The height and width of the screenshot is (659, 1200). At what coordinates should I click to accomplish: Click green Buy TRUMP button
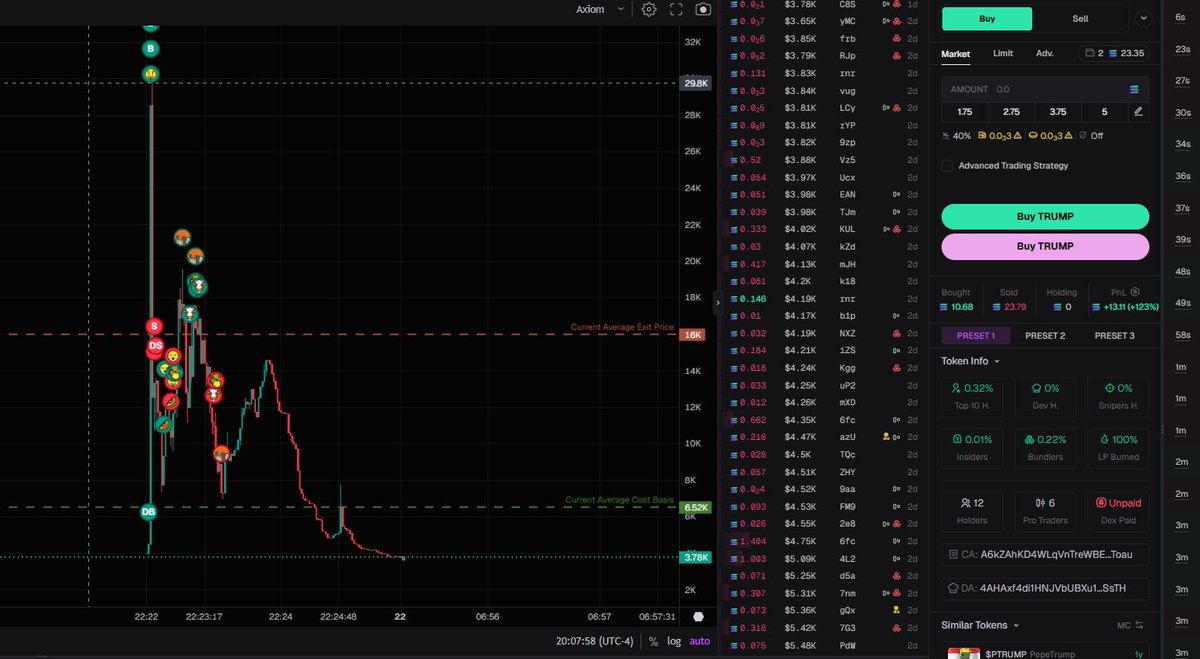(1045, 217)
